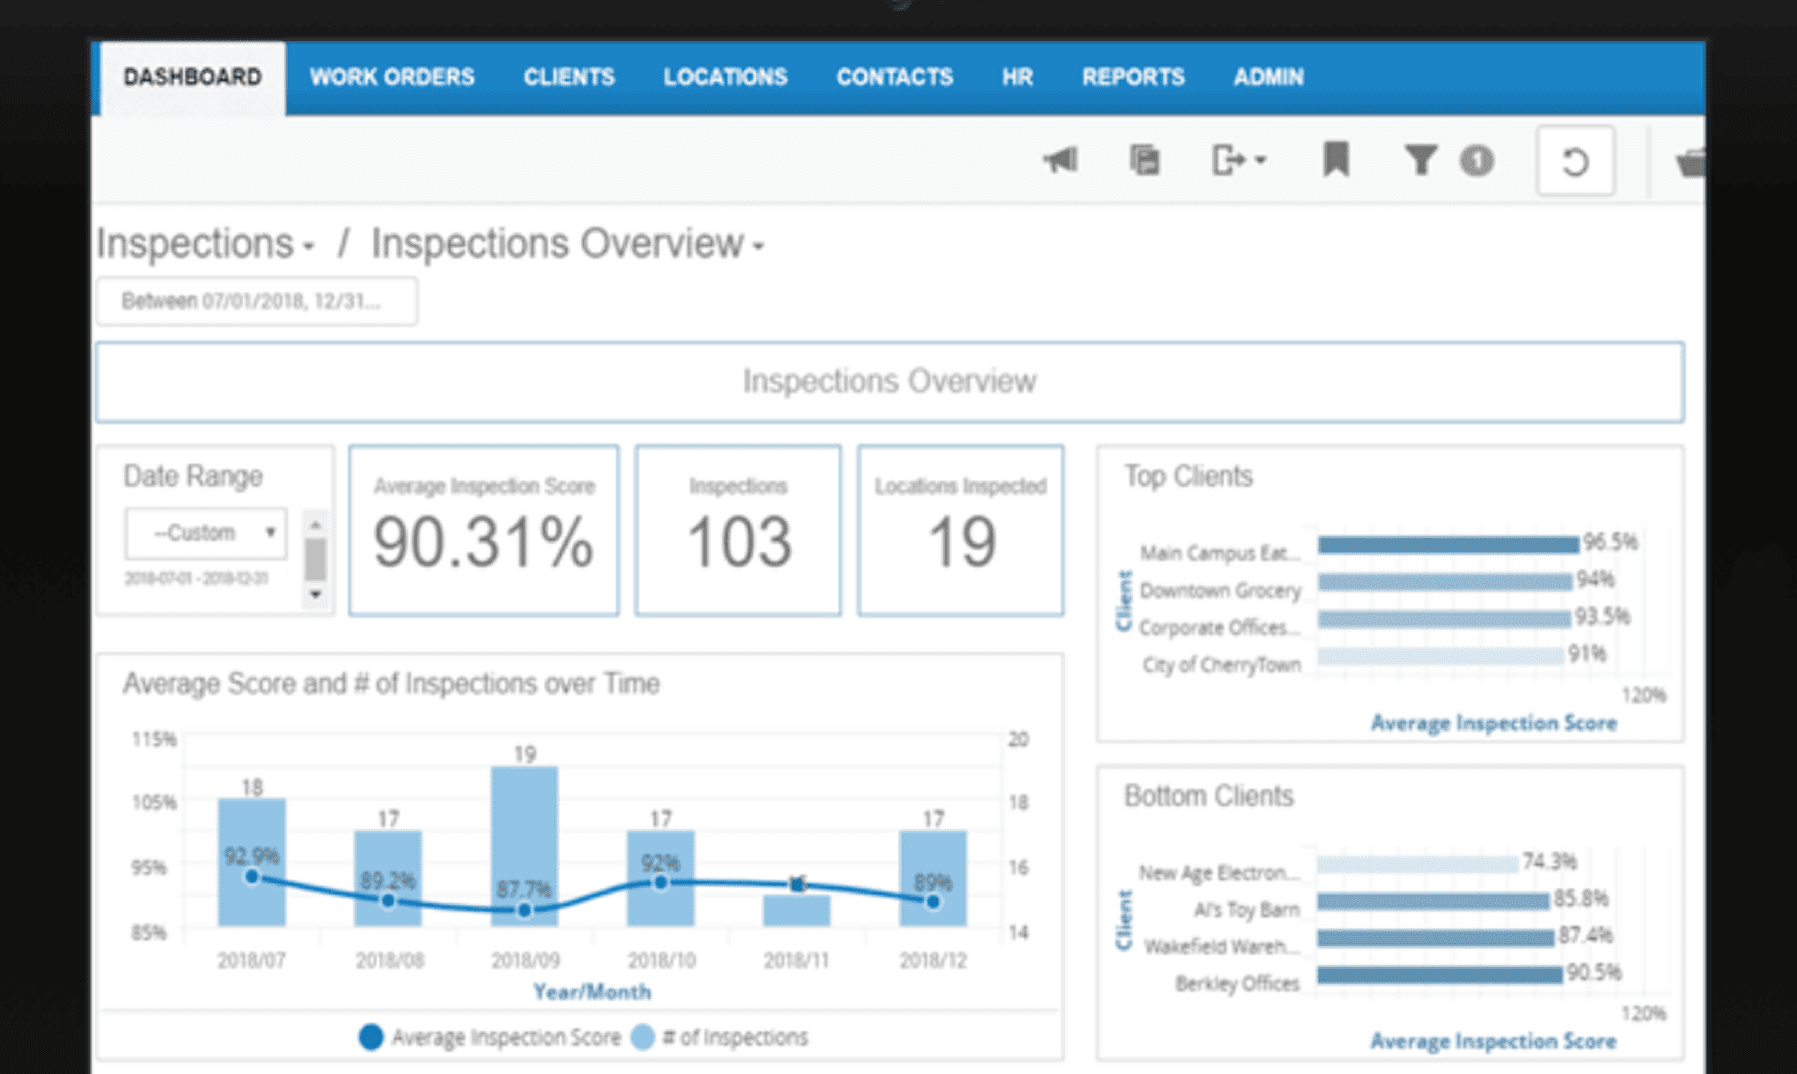Open the REPORTS menu
This screenshot has height=1074, width=1797.
1133,77
